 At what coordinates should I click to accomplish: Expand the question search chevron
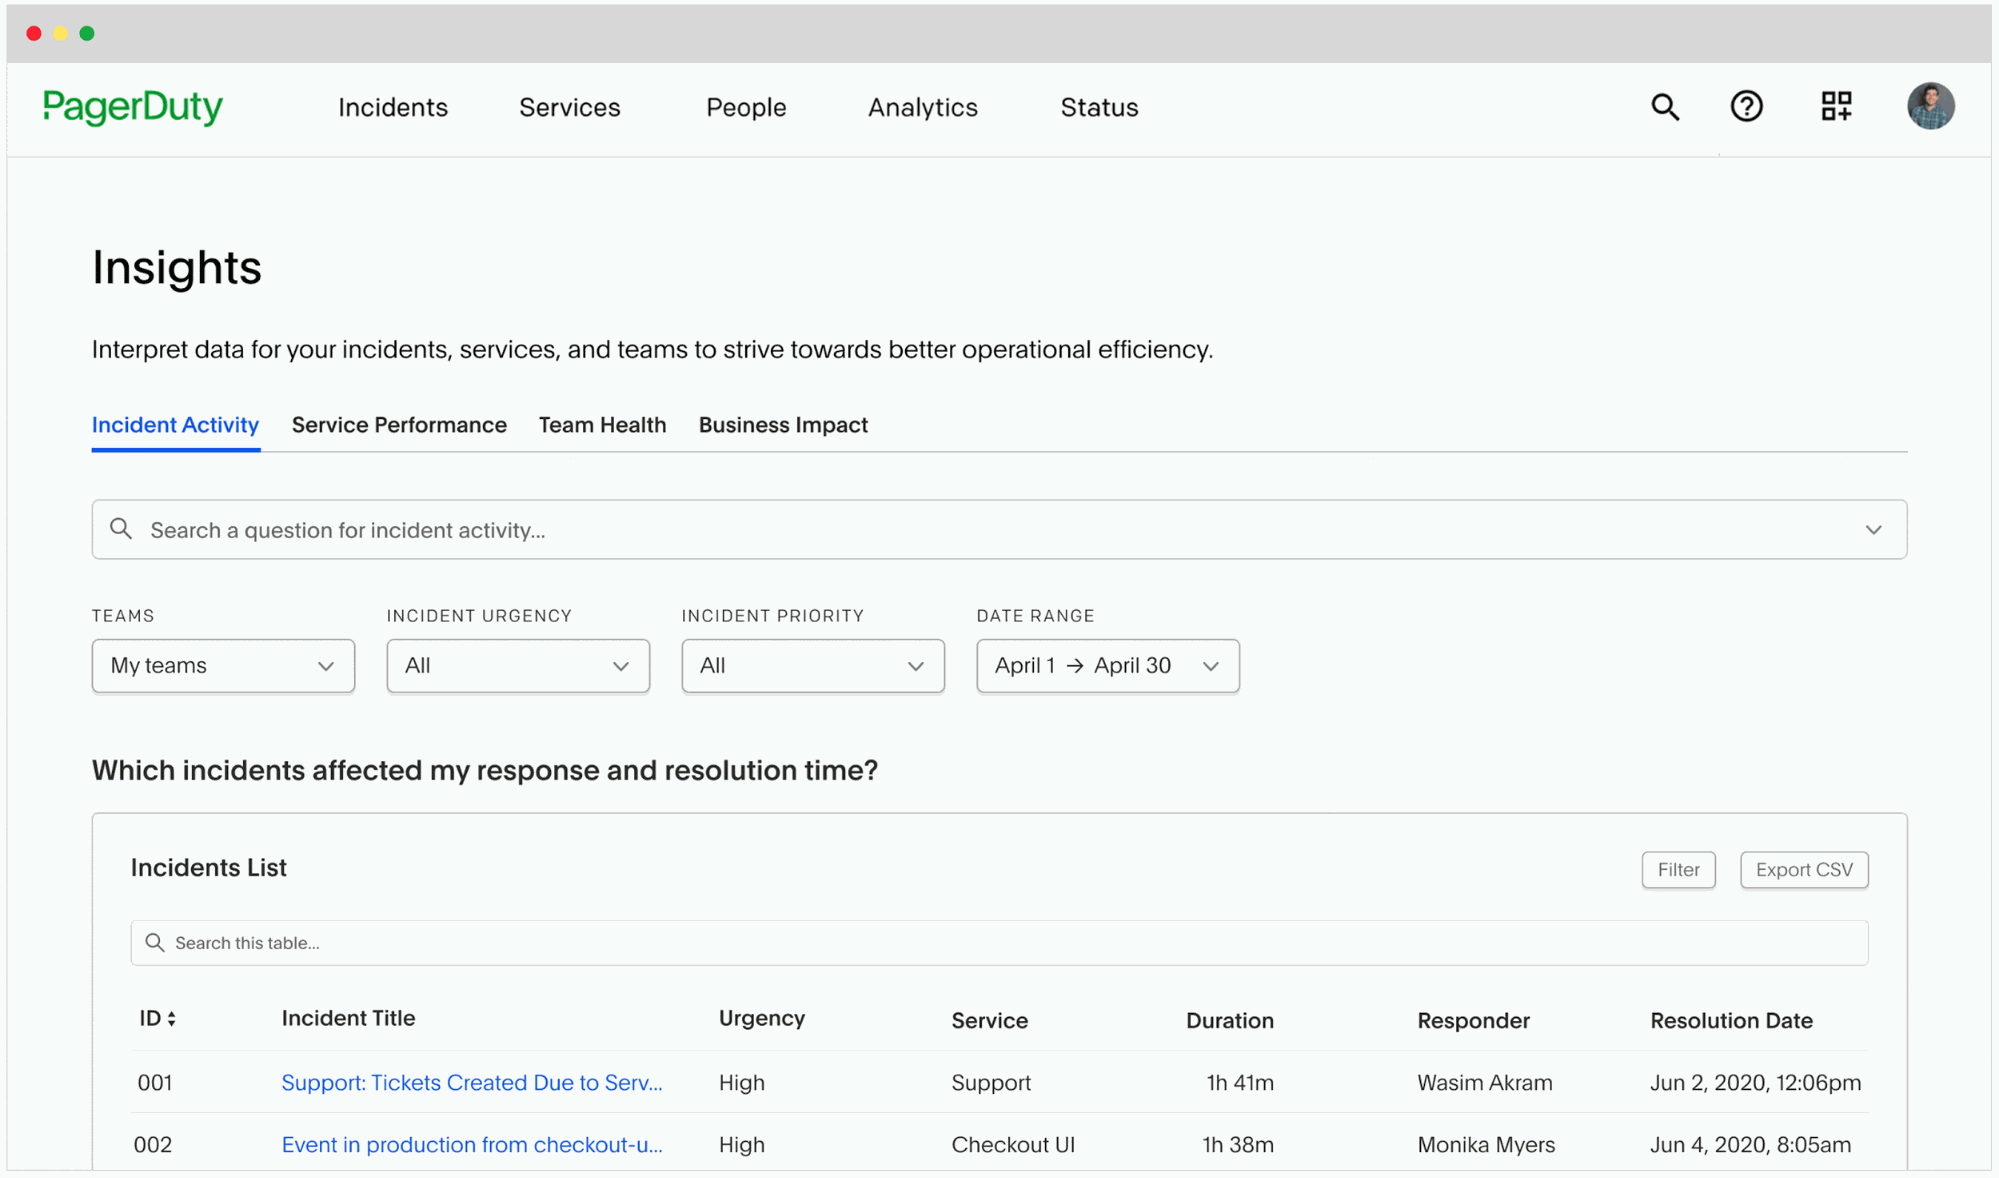click(x=1873, y=530)
